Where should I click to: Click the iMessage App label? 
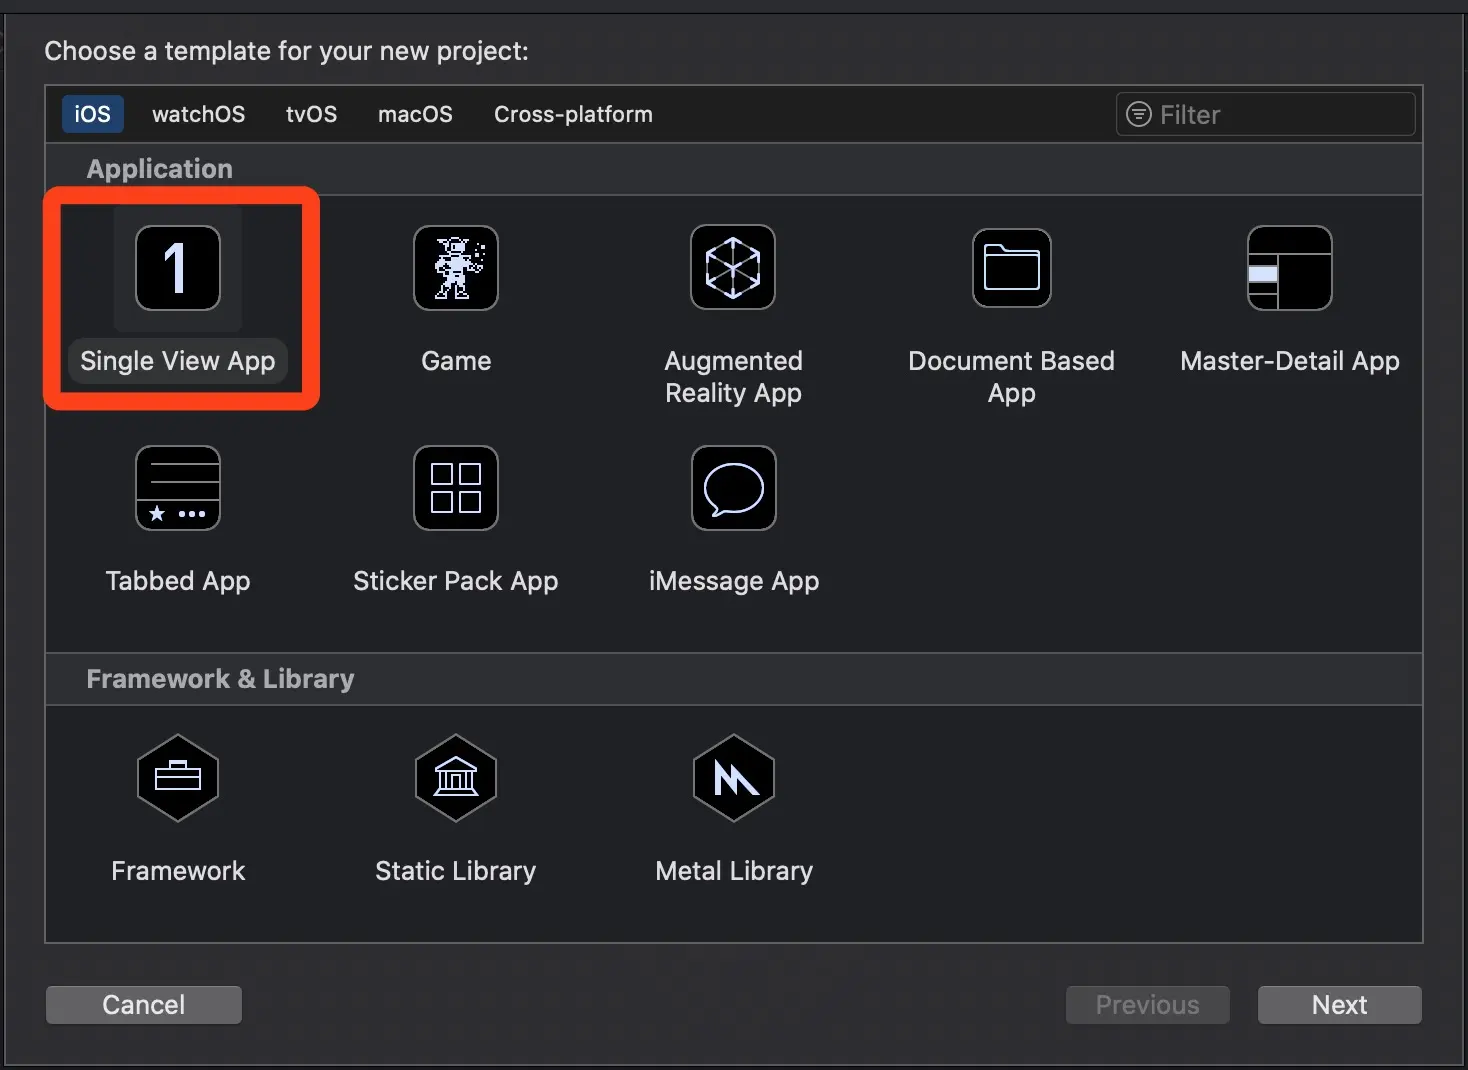tap(734, 581)
